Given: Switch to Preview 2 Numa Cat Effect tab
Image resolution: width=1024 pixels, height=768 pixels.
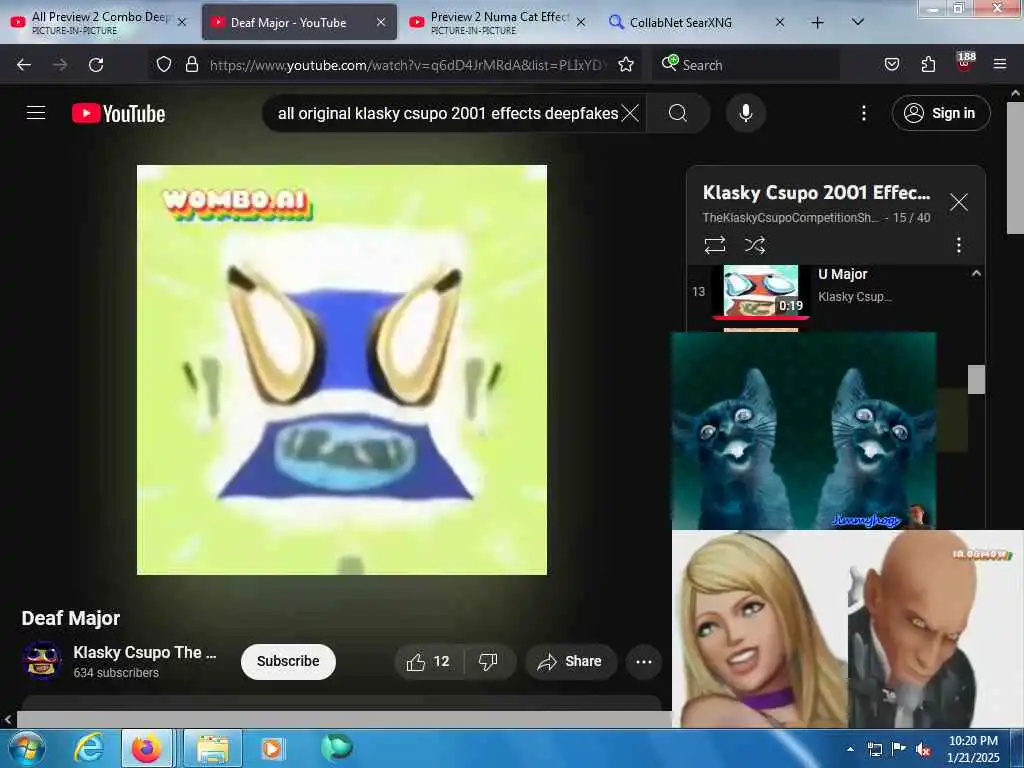Looking at the screenshot, I should point(498,22).
